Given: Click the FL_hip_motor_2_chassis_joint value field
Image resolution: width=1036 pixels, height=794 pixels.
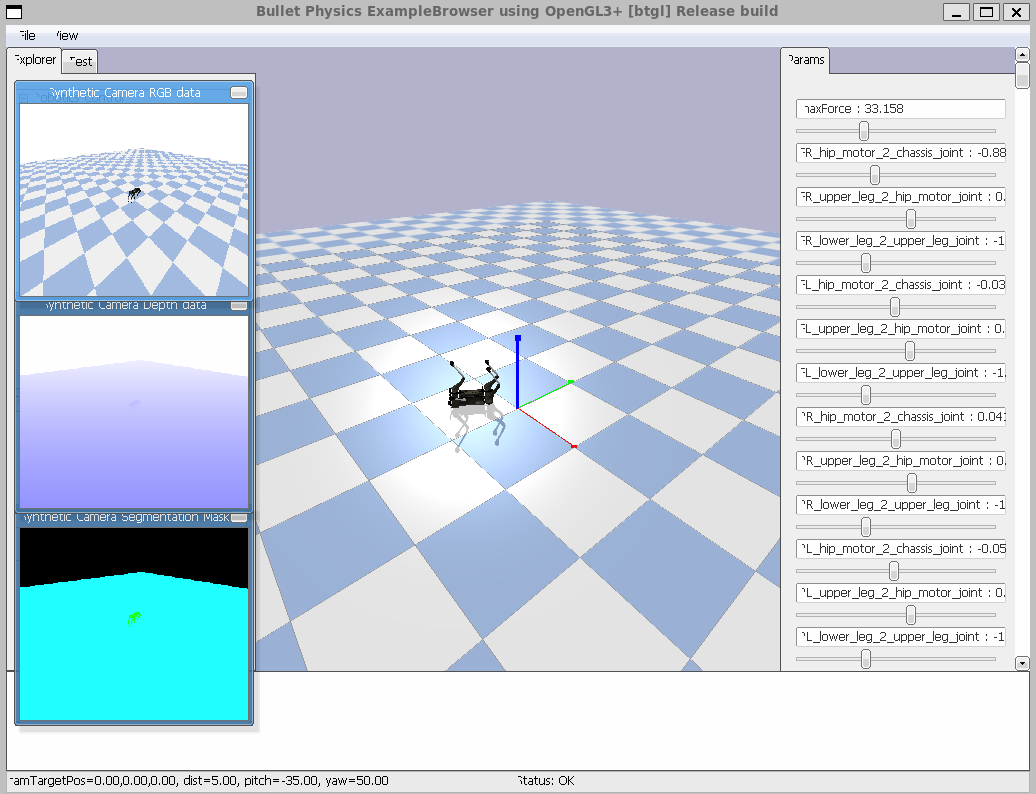Looking at the screenshot, I should tap(901, 285).
